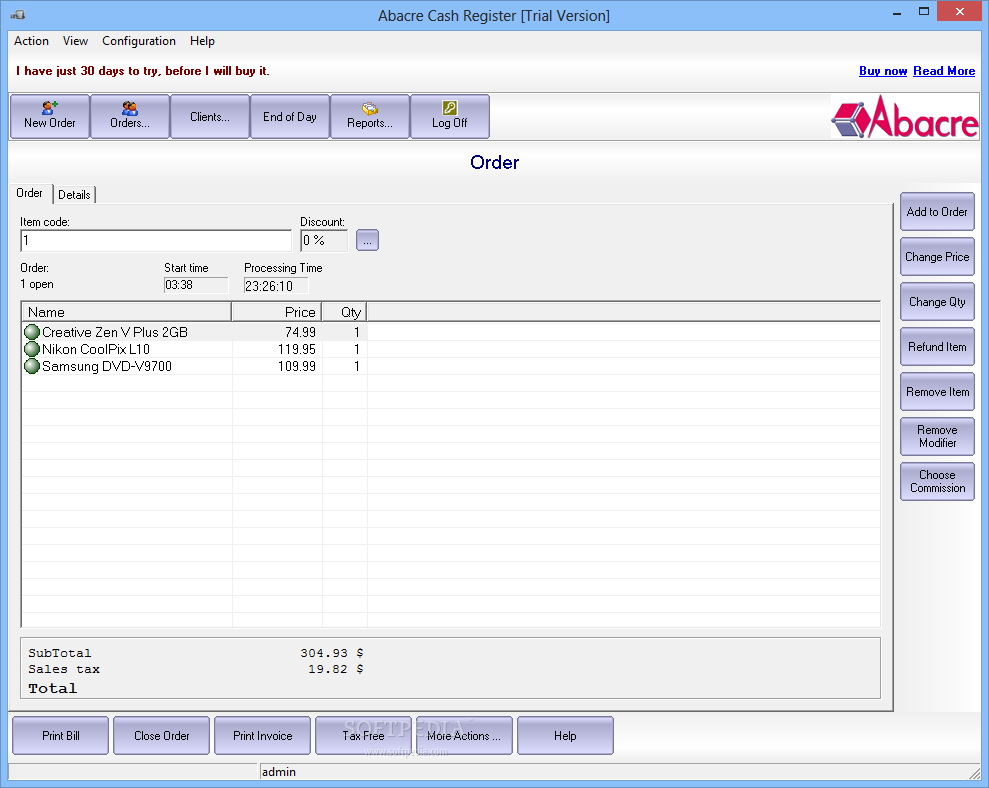Open the Configuration menu
The width and height of the screenshot is (989, 788).
click(x=139, y=41)
